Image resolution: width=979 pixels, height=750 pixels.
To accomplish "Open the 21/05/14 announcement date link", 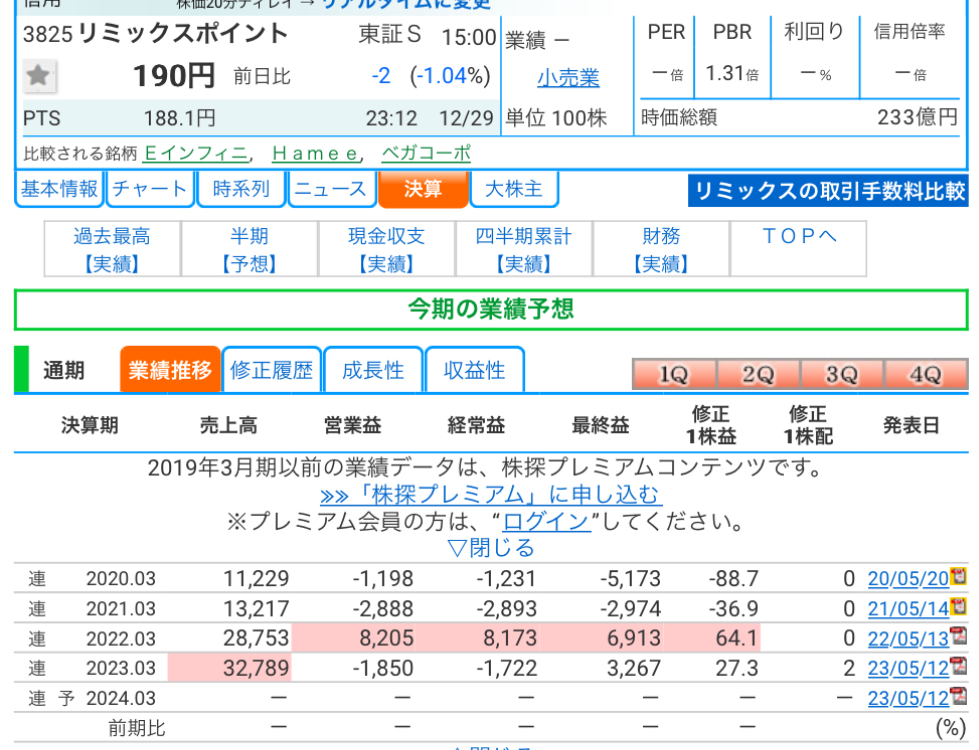I will [x=908, y=608].
